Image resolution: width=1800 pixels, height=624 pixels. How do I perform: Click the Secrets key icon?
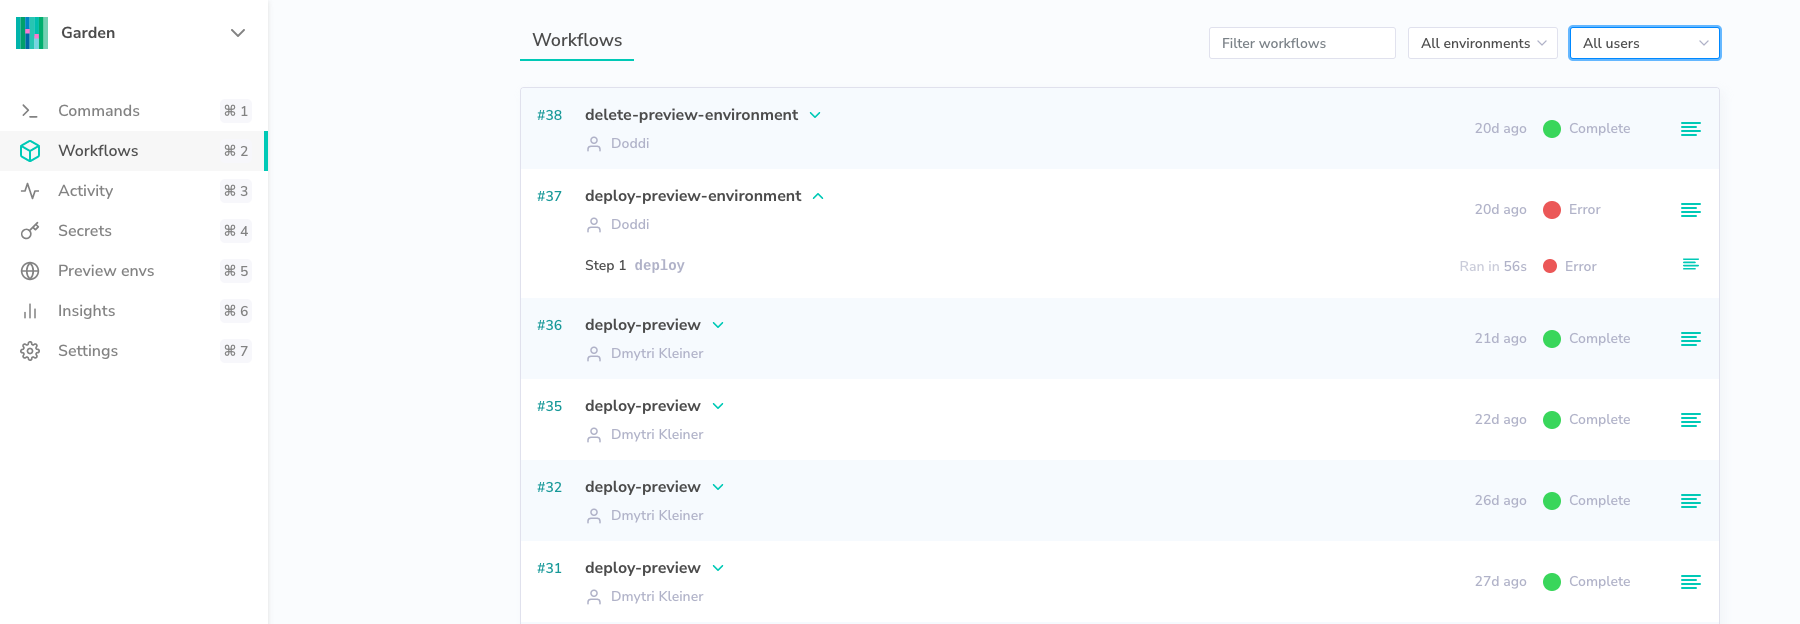(x=30, y=231)
